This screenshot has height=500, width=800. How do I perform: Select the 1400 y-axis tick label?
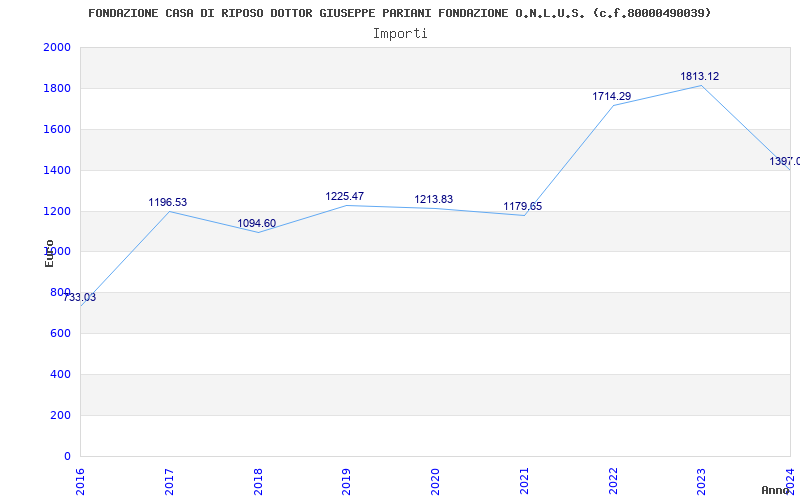tap(57, 170)
